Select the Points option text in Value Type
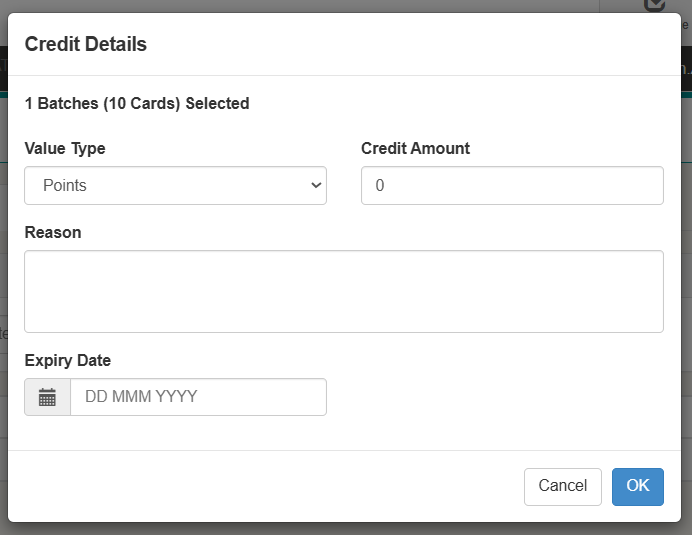692x535 pixels. click(x=65, y=185)
